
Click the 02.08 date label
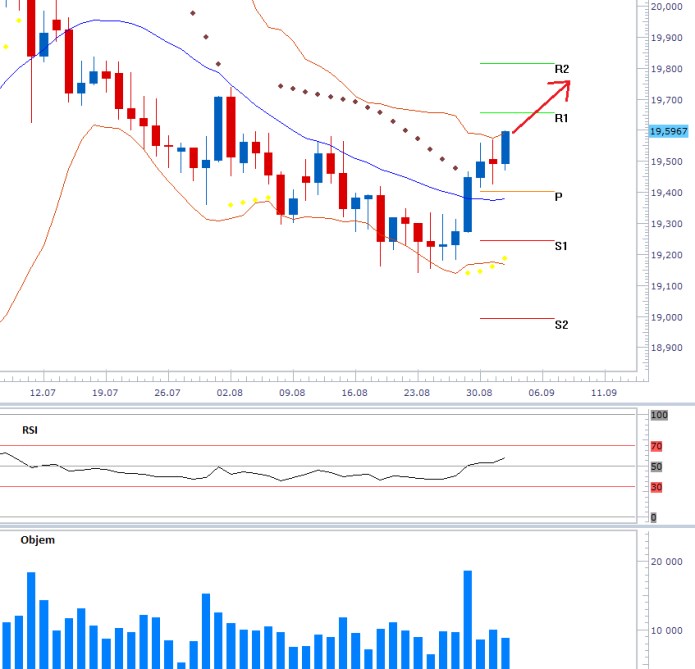230,393
